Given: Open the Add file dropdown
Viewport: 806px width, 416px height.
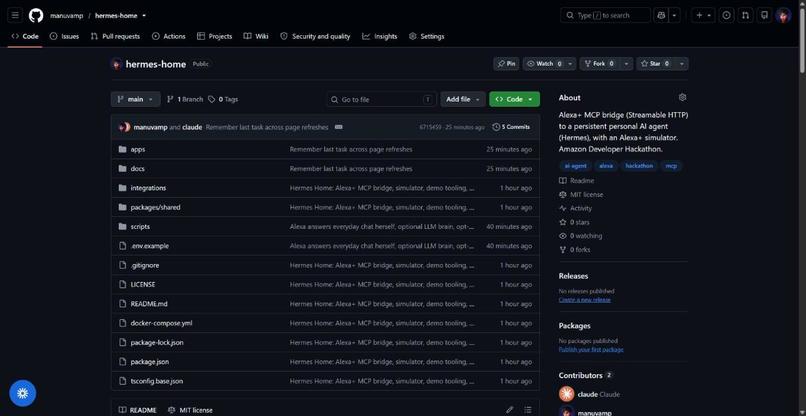Looking at the screenshot, I should pos(463,99).
